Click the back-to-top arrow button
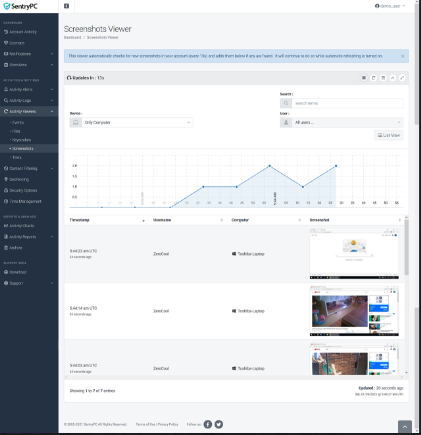This screenshot has height=435, width=421. pyautogui.click(x=405, y=427)
